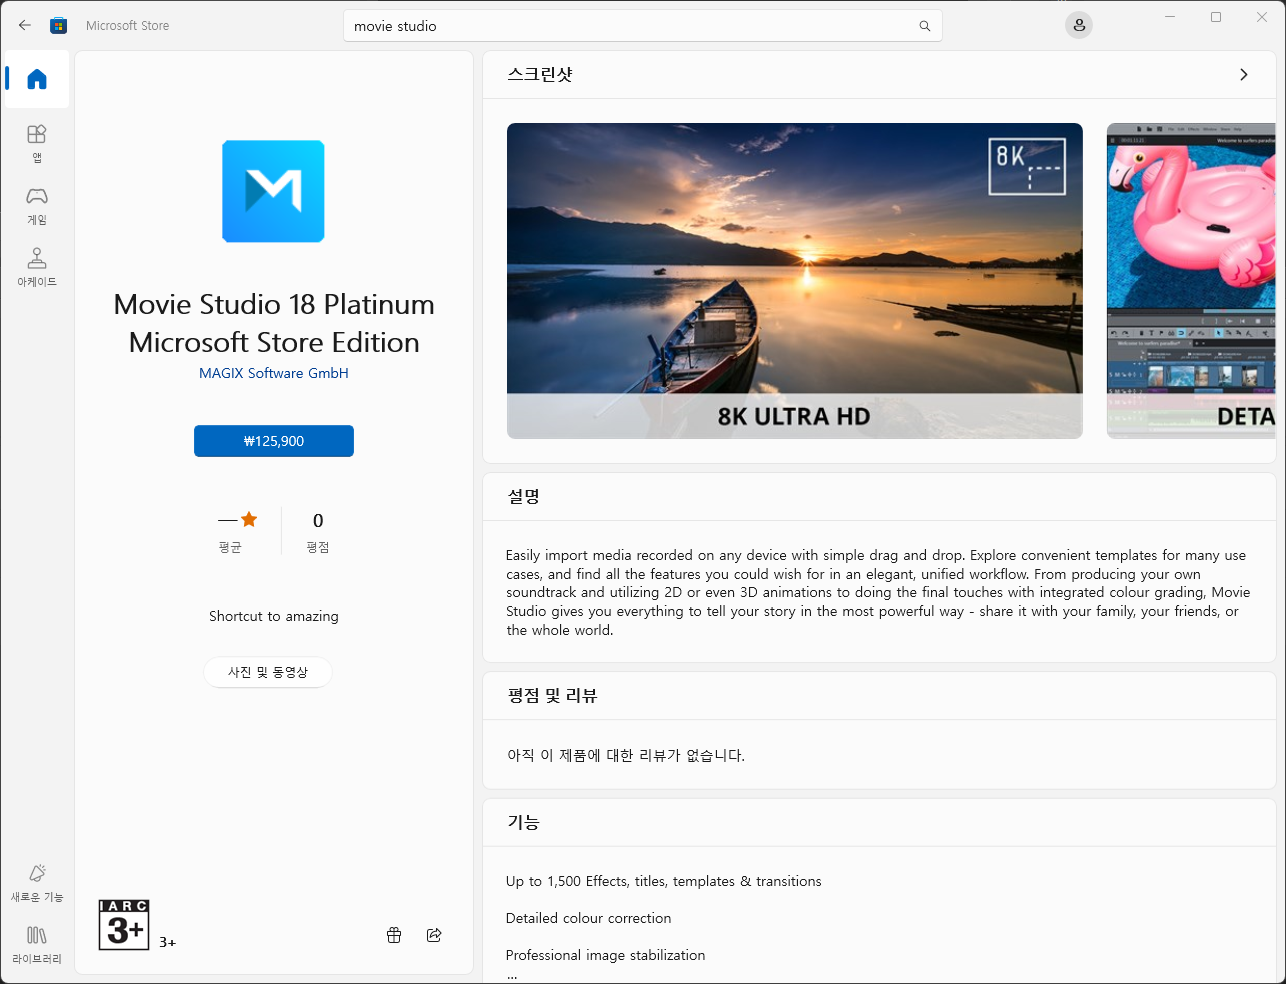Open the 라이브러리 (Library) section
1286x984 pixels.
point(37,945)
